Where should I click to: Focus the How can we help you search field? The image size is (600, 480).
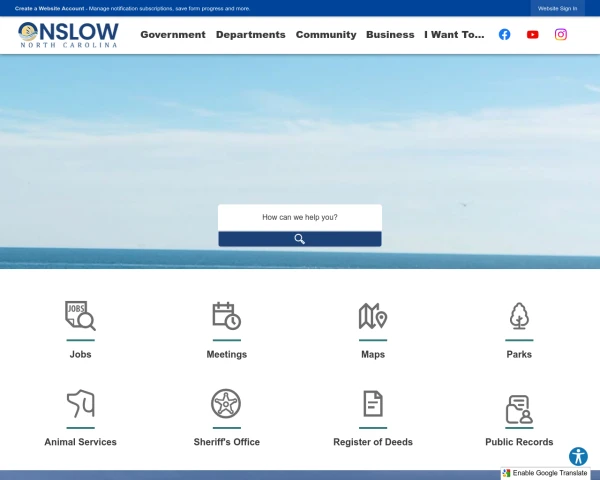[x=300, y=217]
